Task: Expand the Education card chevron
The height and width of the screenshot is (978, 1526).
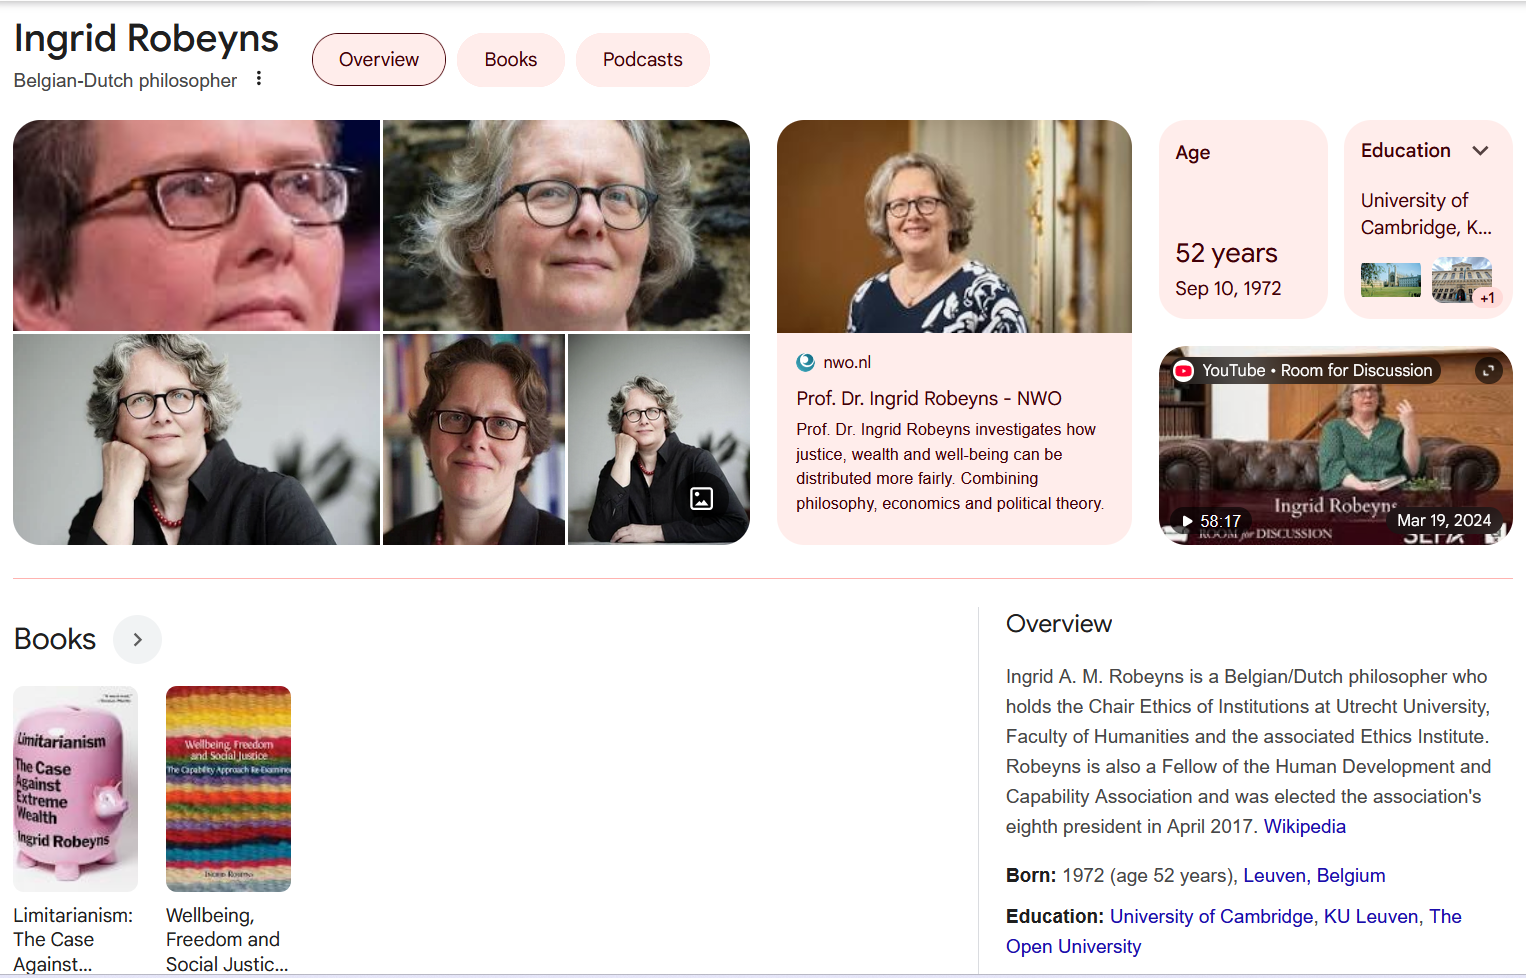Action: [x=1481, y=151]
